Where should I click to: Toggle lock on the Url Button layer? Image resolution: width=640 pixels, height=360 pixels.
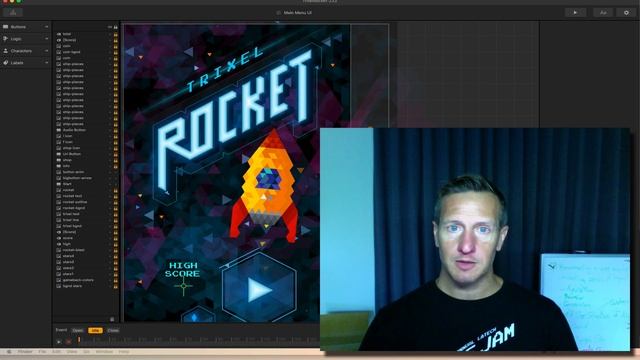pos(116,154)
